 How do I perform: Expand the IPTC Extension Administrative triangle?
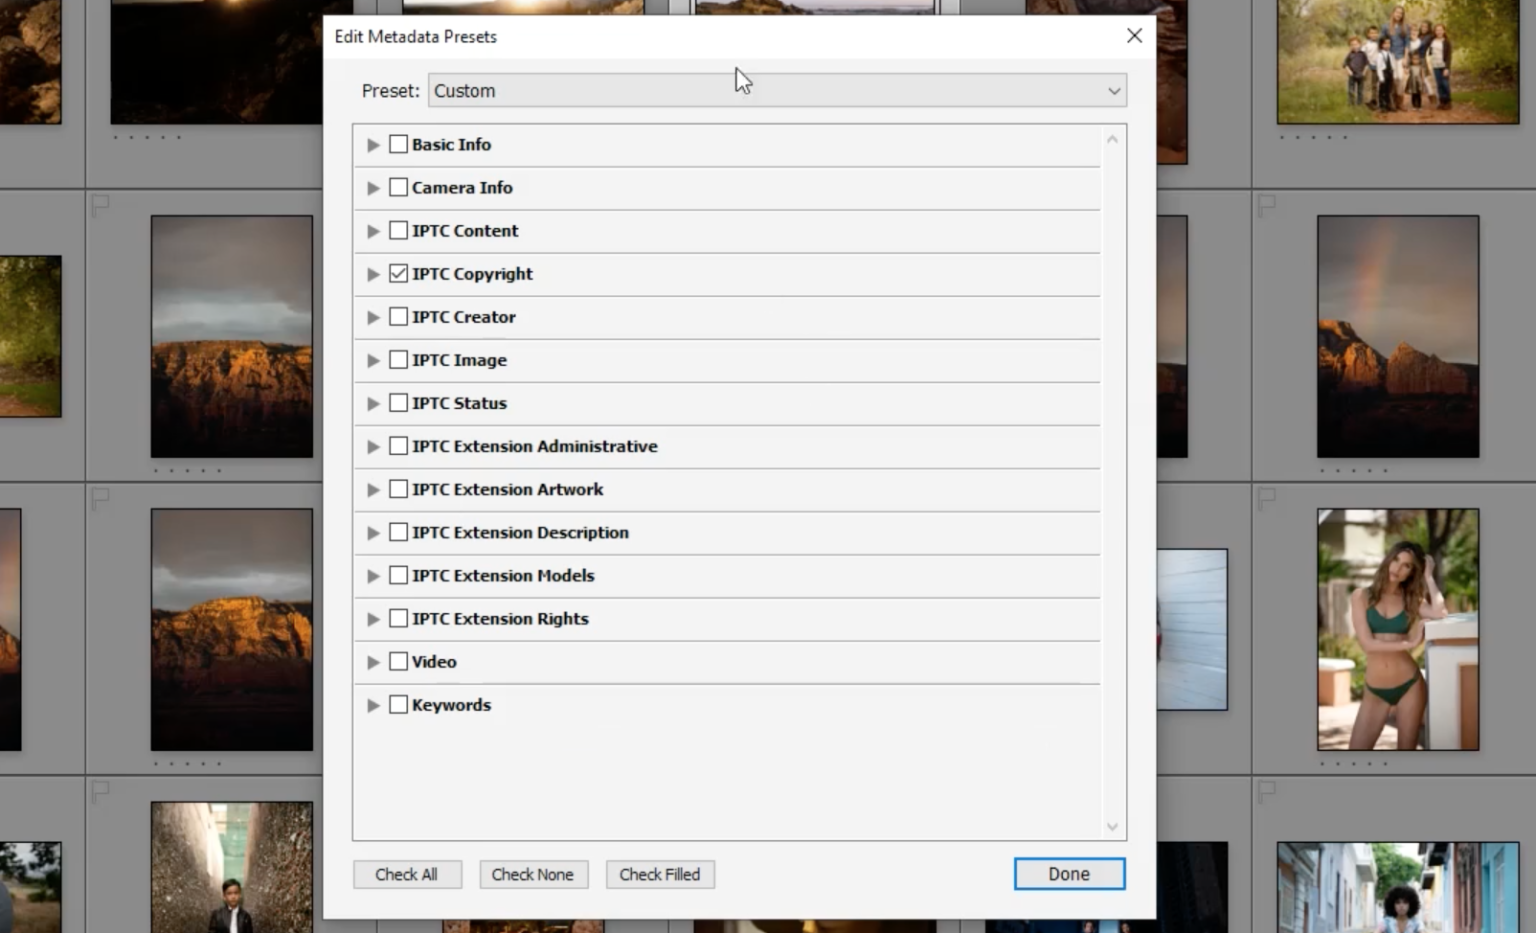click(x=373, y=446)
